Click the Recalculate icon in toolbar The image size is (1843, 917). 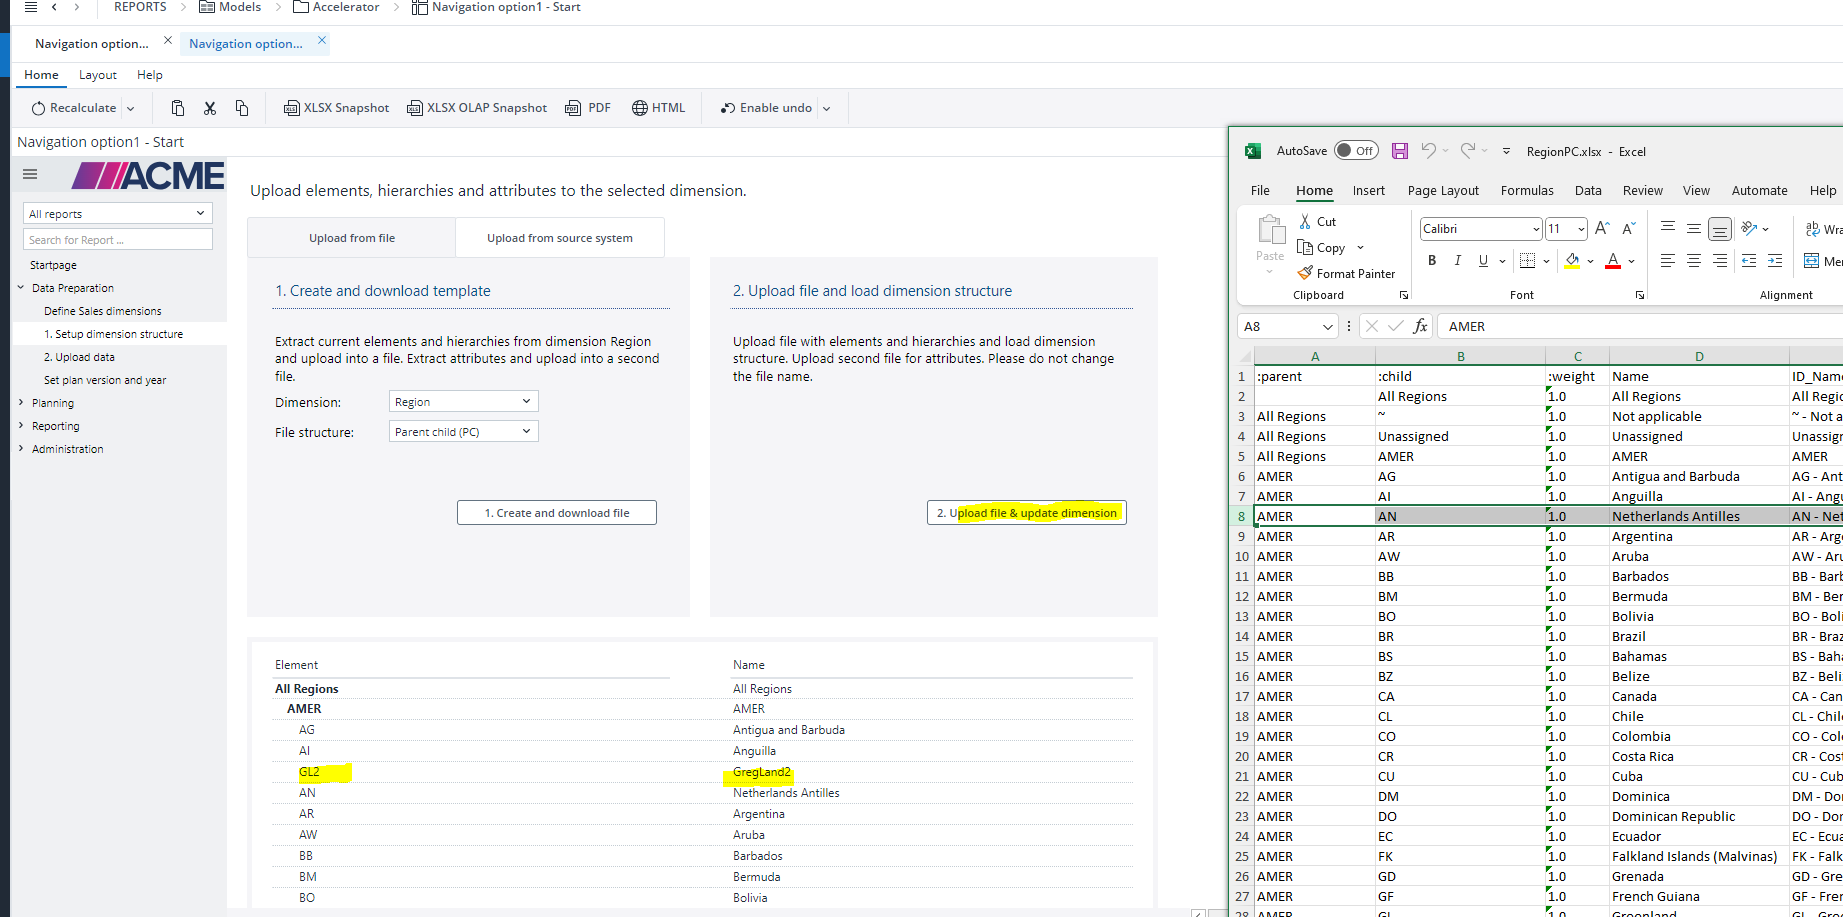tap(38, 108)
